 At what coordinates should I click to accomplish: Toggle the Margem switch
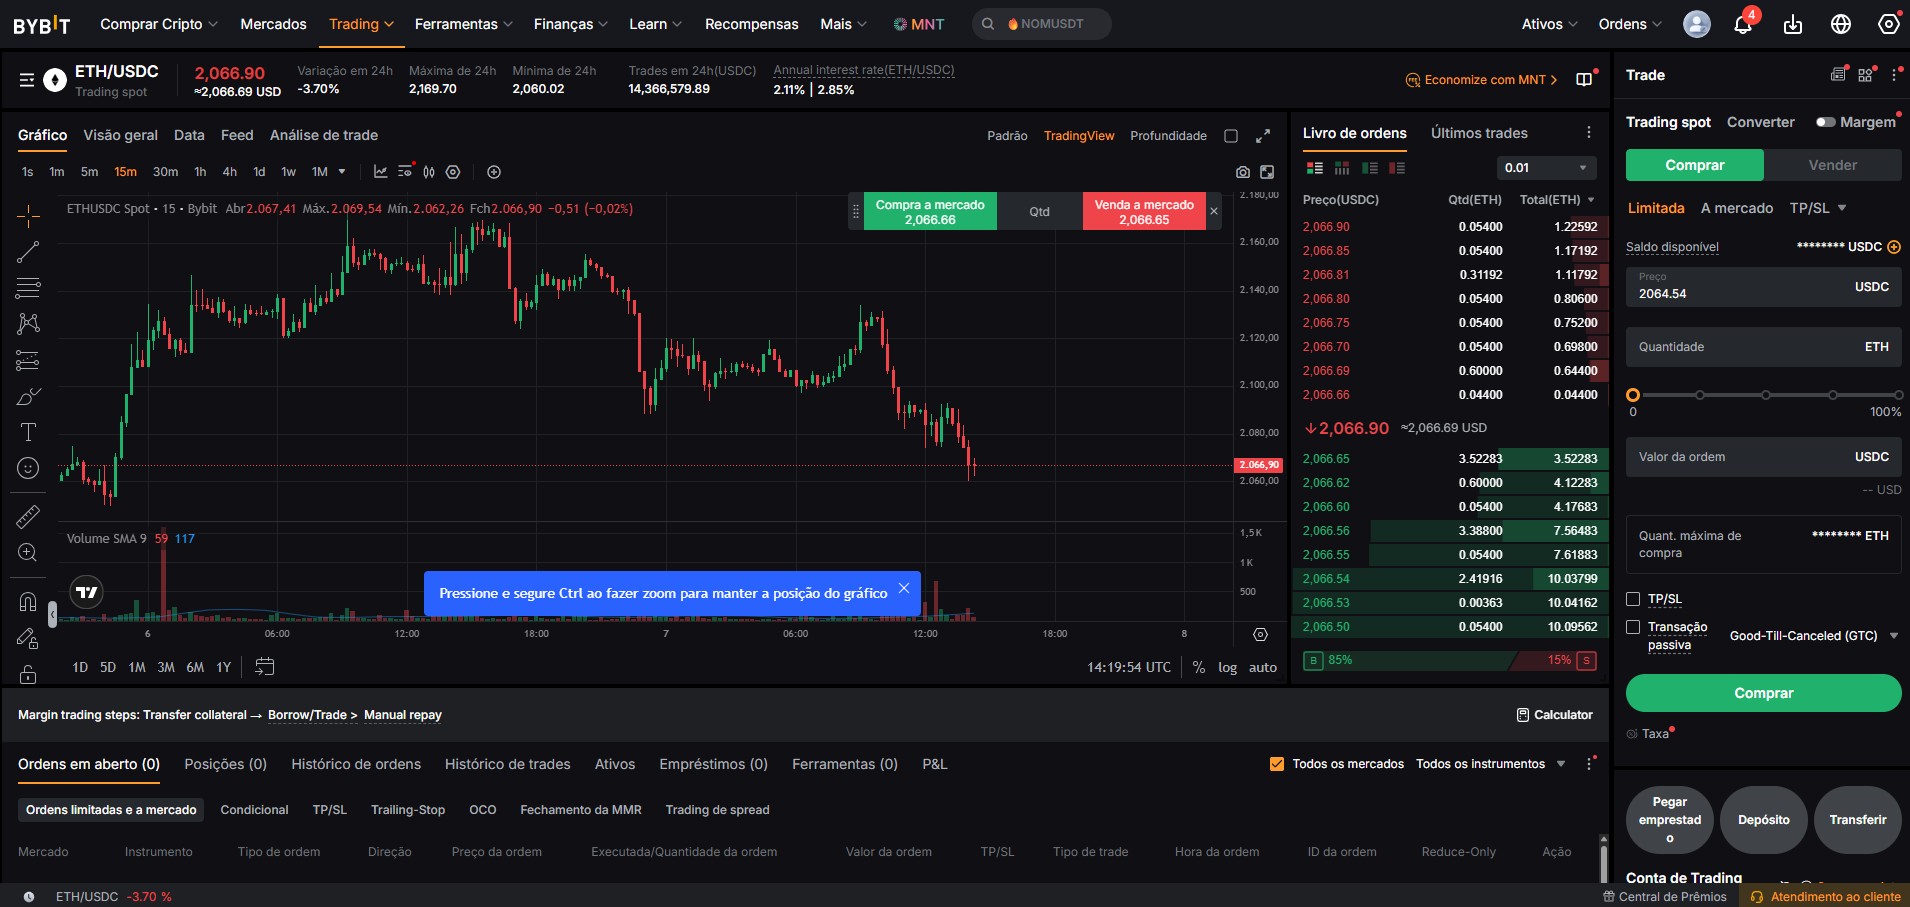pyautogui.click(x=1828, y=121)
